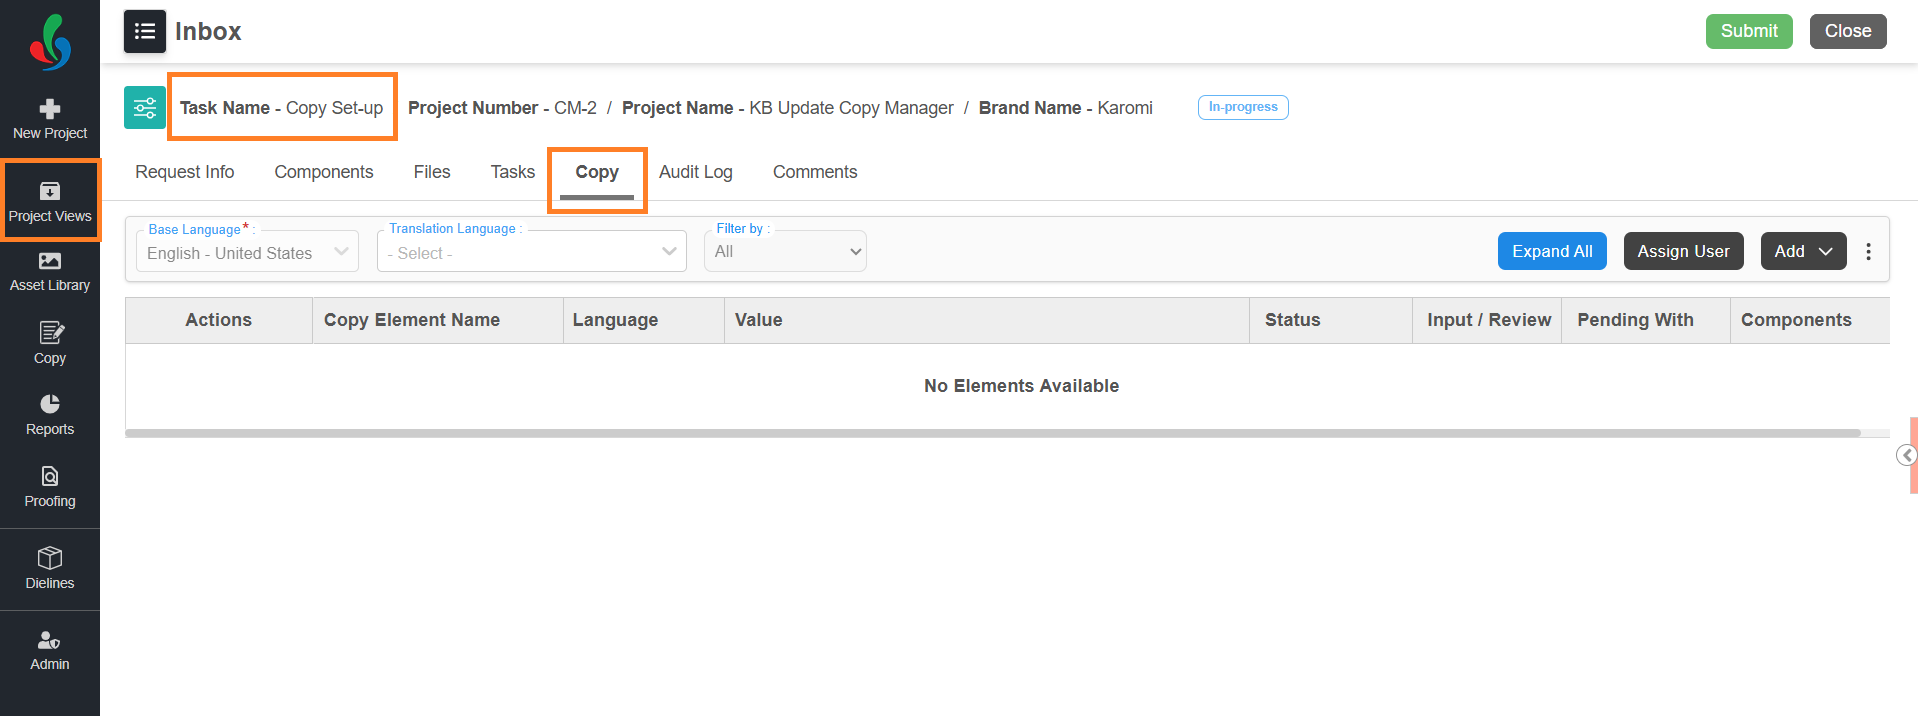Viewport: 1918px width, 716px height.
Task: Open the three-dot more options menu
Action: point(1868,252)
